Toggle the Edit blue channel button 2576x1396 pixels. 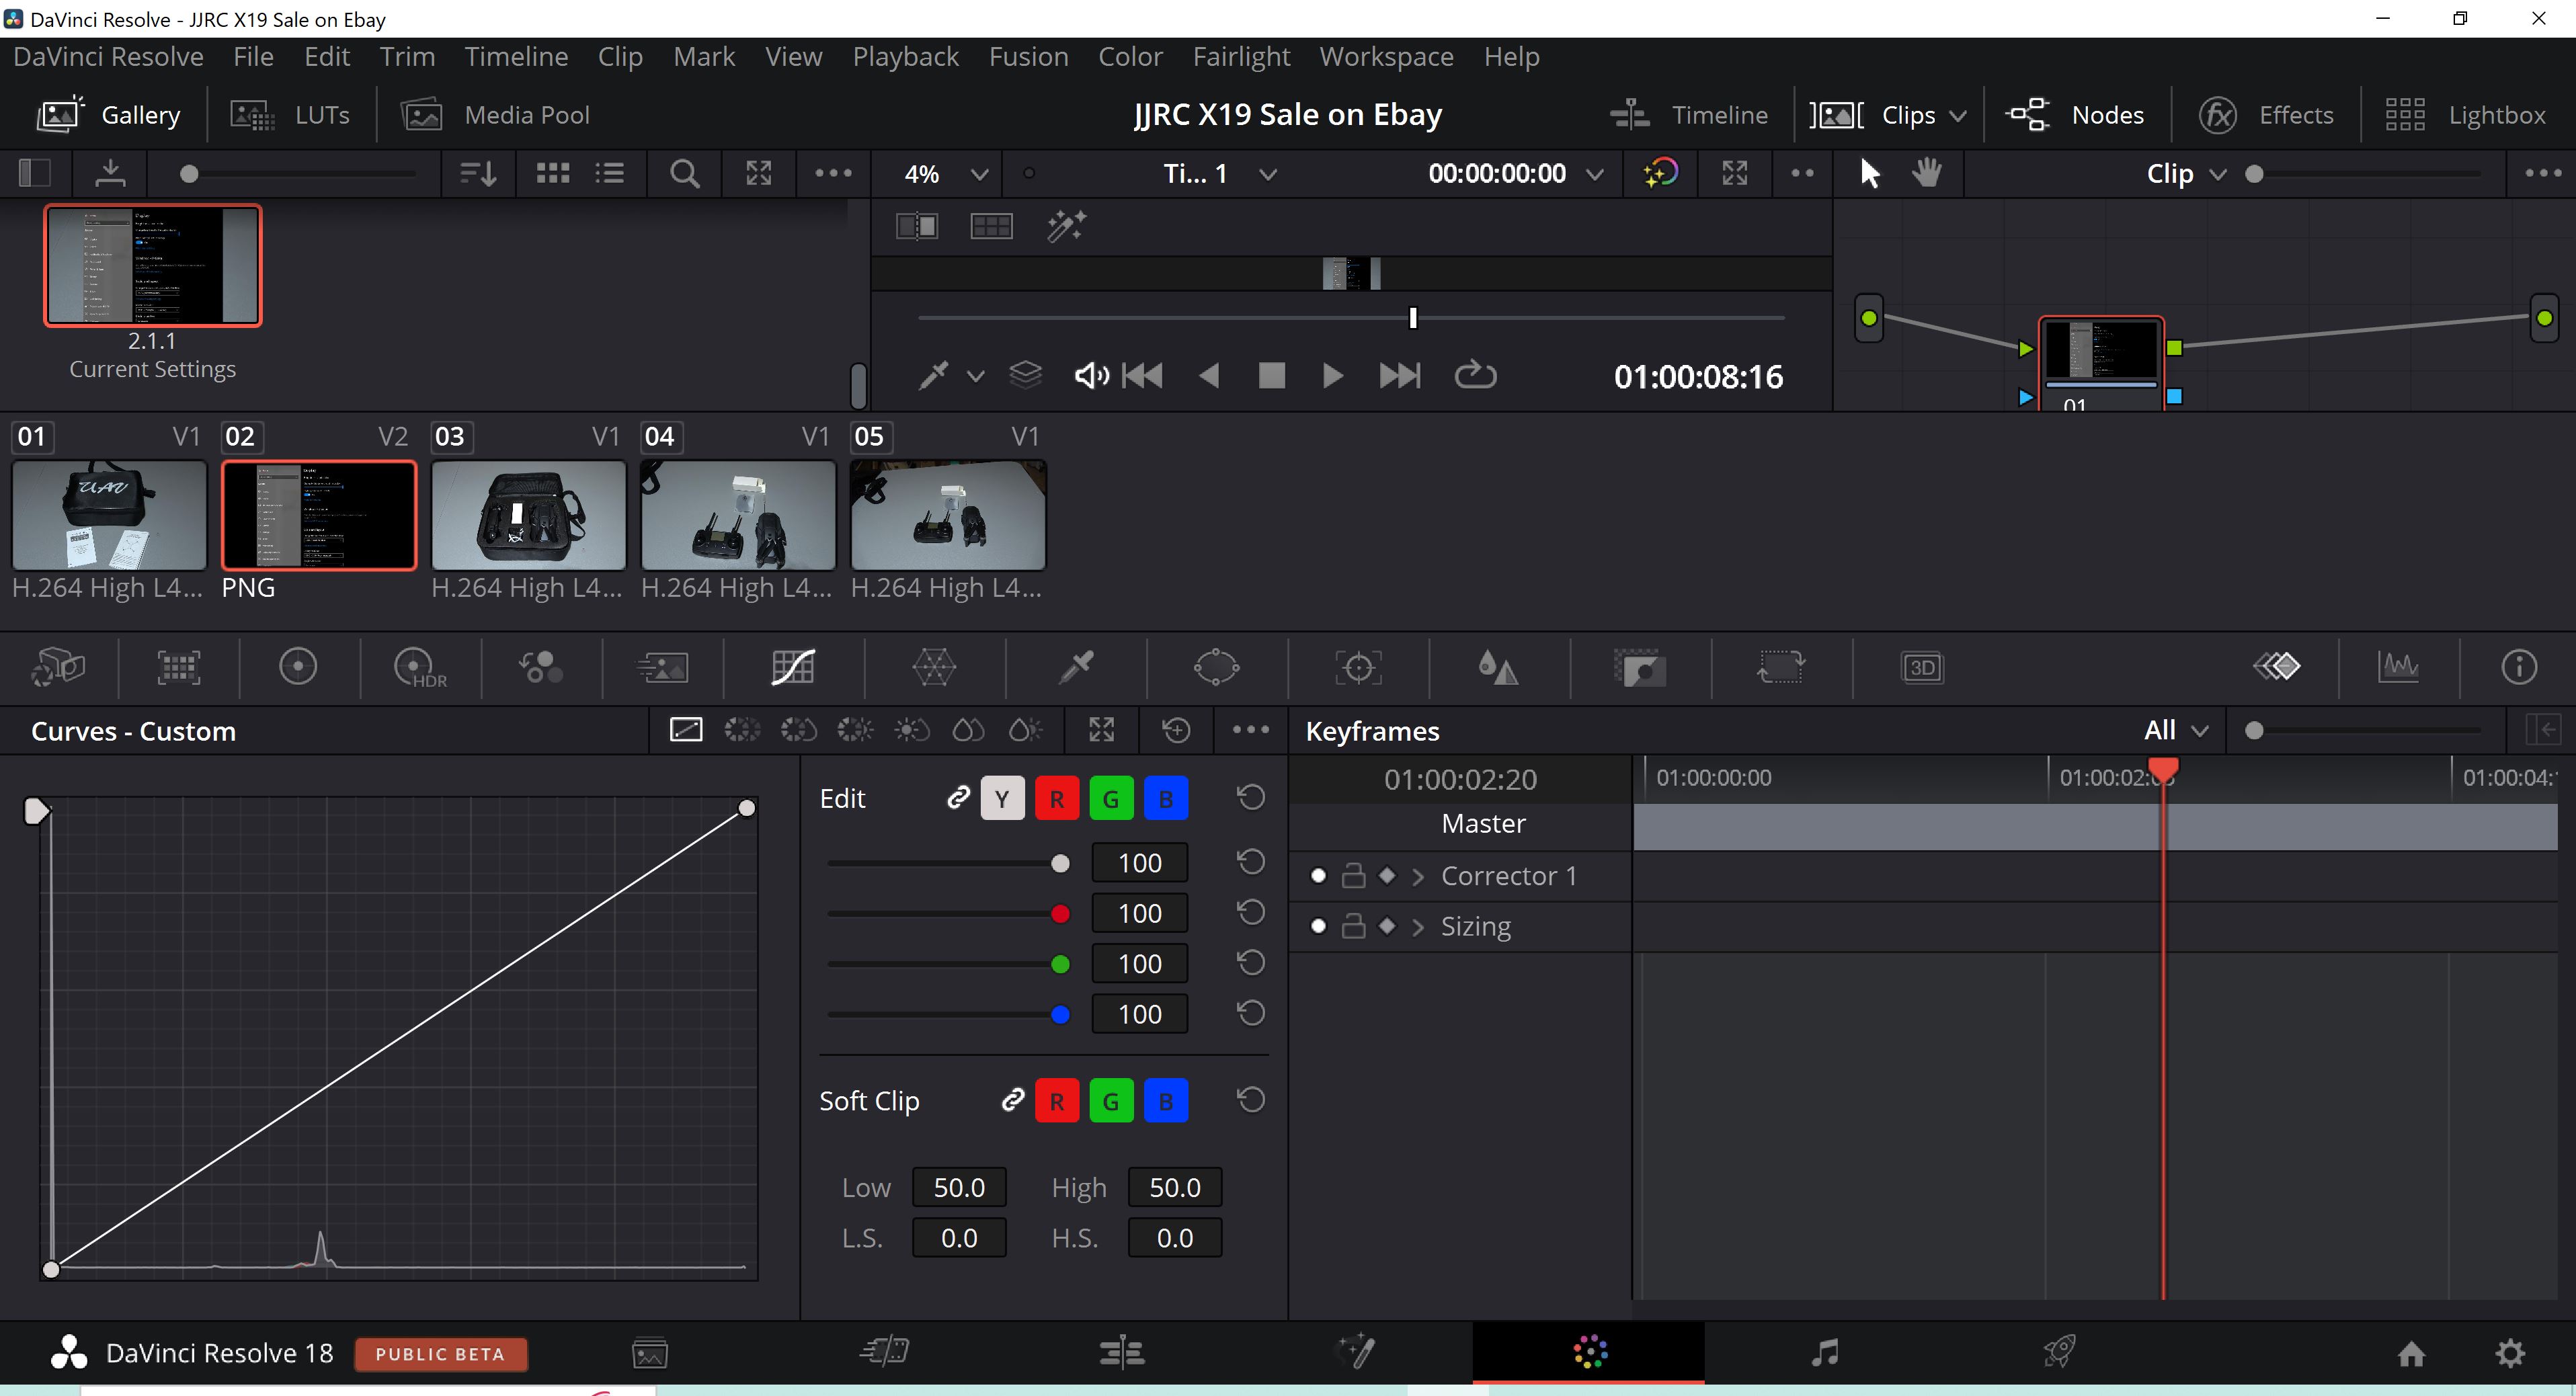click(x=1166, y=799)
